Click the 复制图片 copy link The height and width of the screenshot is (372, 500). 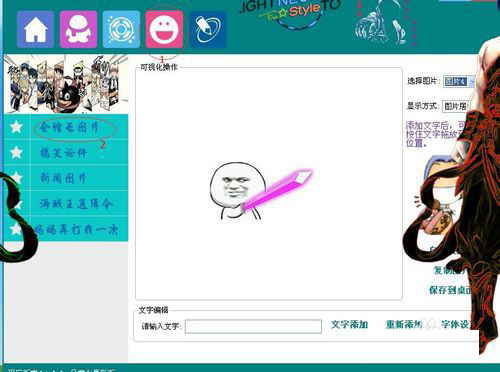450,270
